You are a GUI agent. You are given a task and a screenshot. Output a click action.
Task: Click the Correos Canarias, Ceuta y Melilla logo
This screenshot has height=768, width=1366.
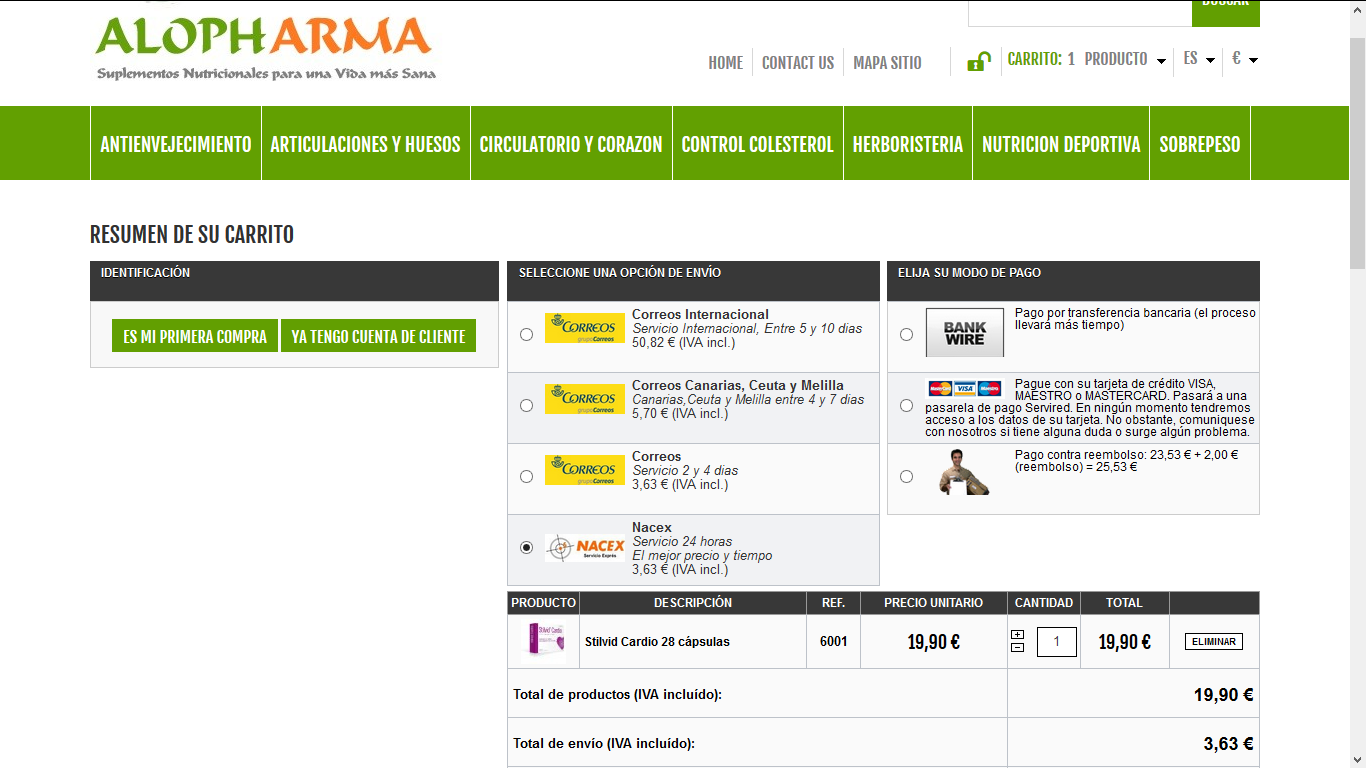pyautogui.click(x=585, y=399)
